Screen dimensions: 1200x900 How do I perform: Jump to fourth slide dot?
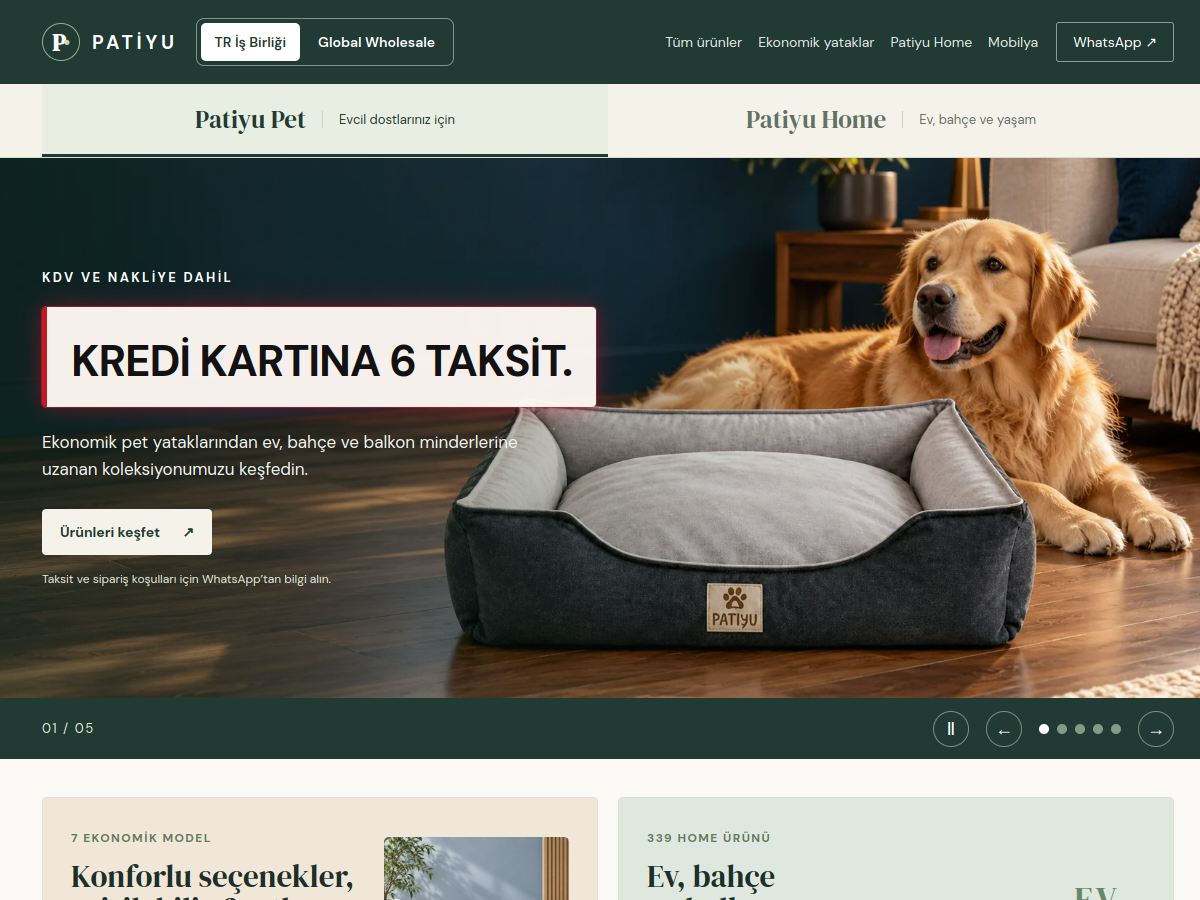pos(1098,729)
